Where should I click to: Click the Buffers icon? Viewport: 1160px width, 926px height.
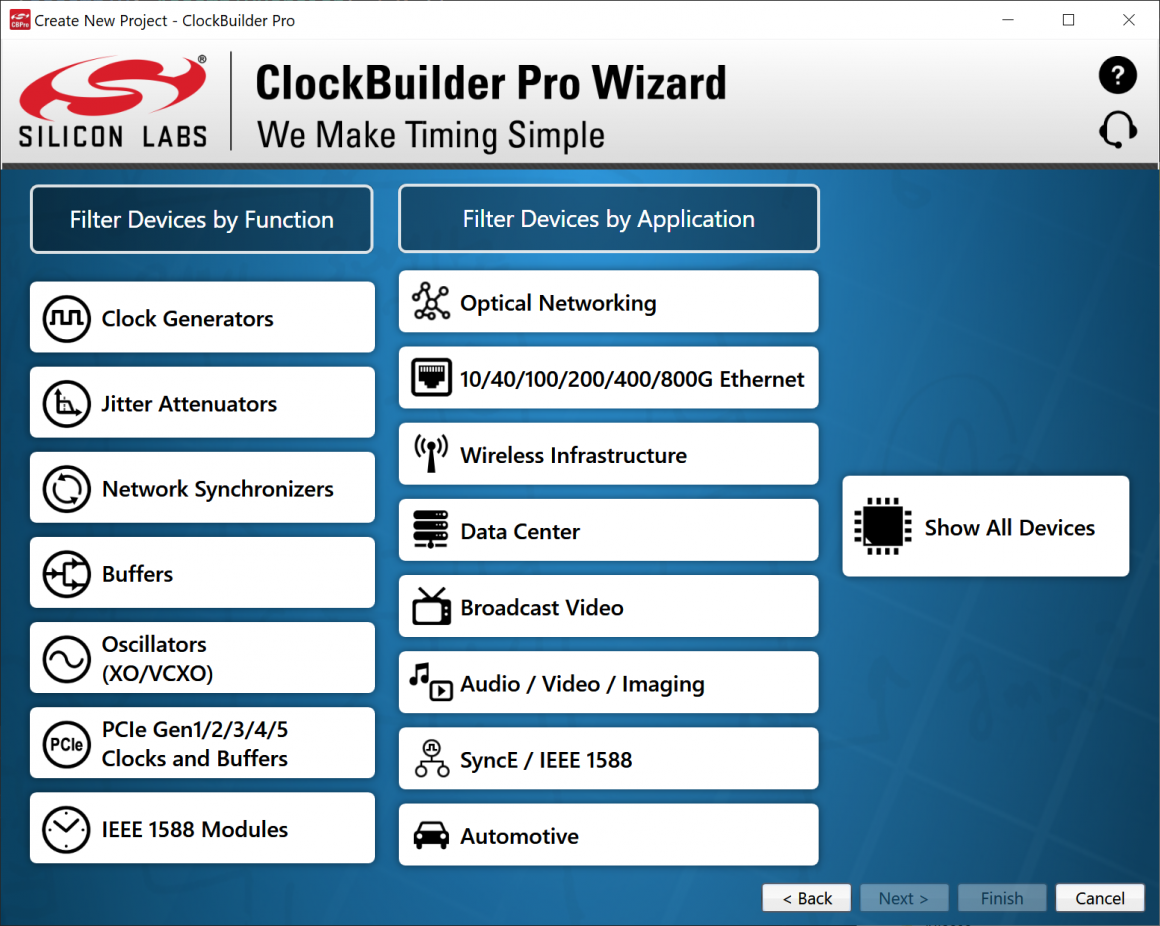(x=67, y=573)
